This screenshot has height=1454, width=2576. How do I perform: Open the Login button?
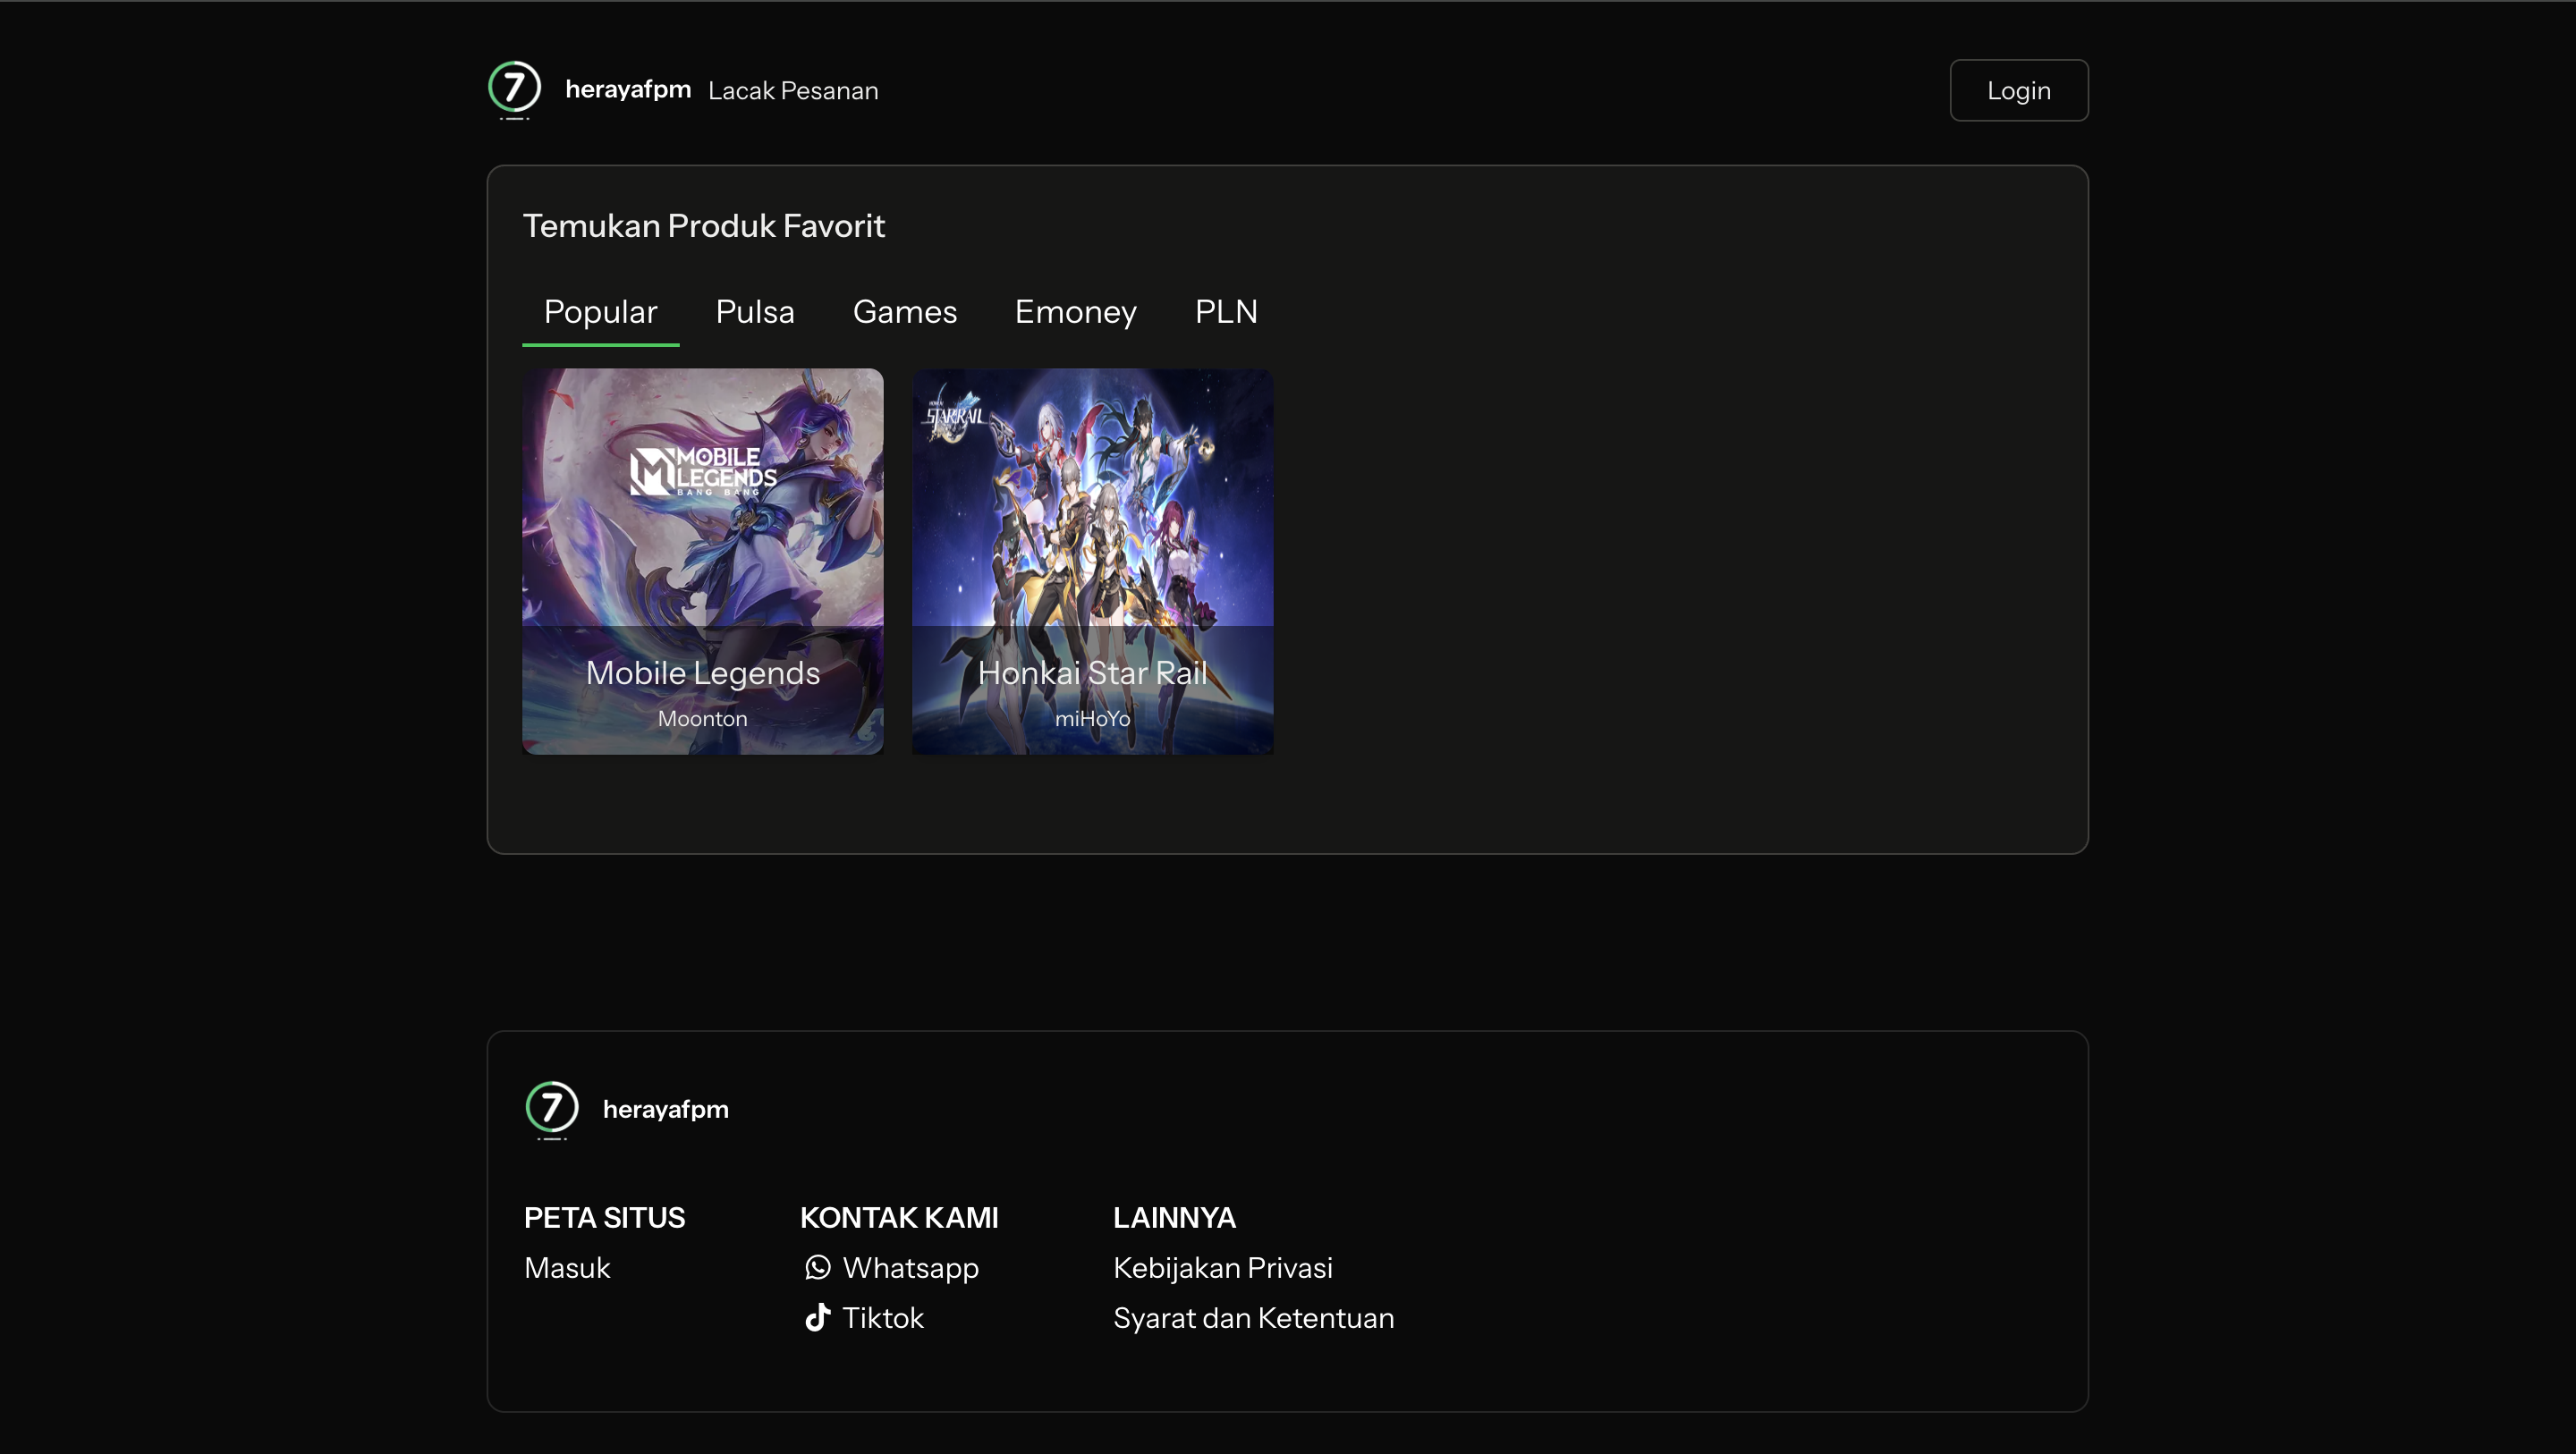(x=2018, y=90)
